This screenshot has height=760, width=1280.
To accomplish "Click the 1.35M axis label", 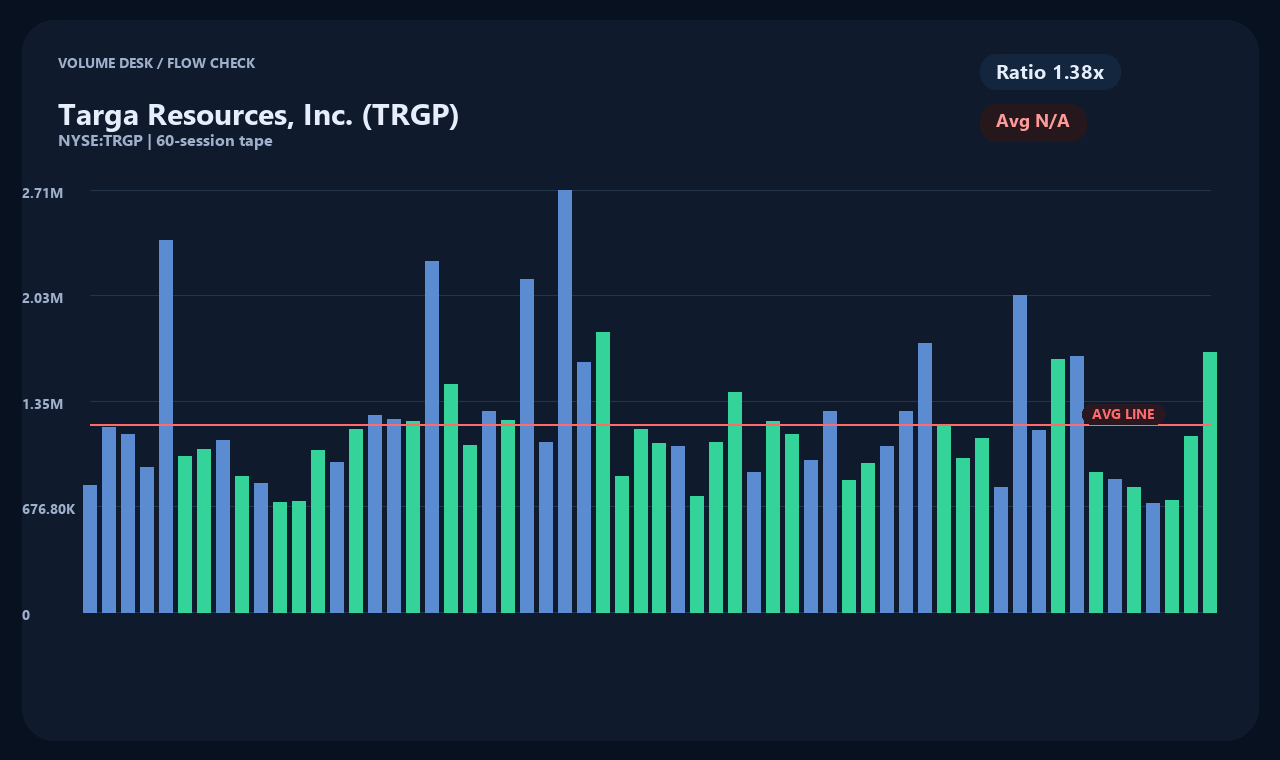I will [x=43, y=404].
